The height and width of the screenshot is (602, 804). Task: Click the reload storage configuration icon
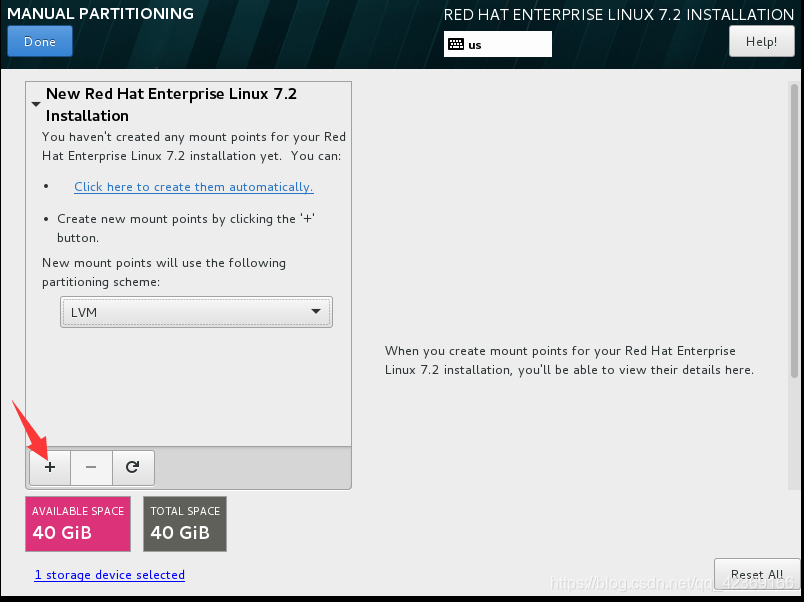point(133,467)
